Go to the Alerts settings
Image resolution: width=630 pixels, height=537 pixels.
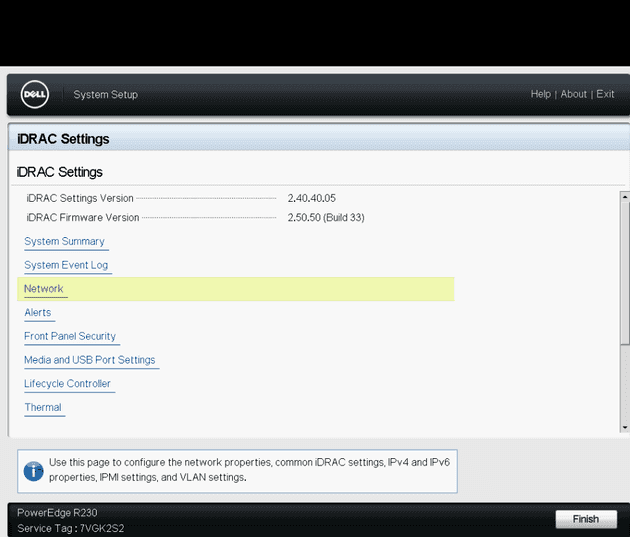tap(38, 313)
